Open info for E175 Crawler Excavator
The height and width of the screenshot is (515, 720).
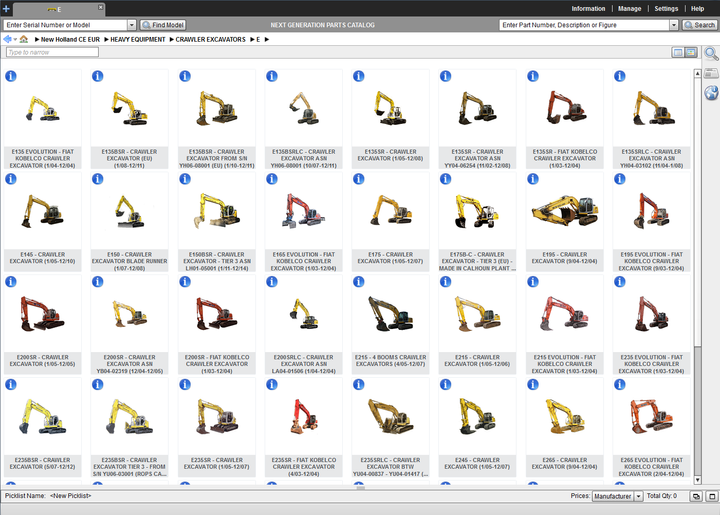click(359, 179)
